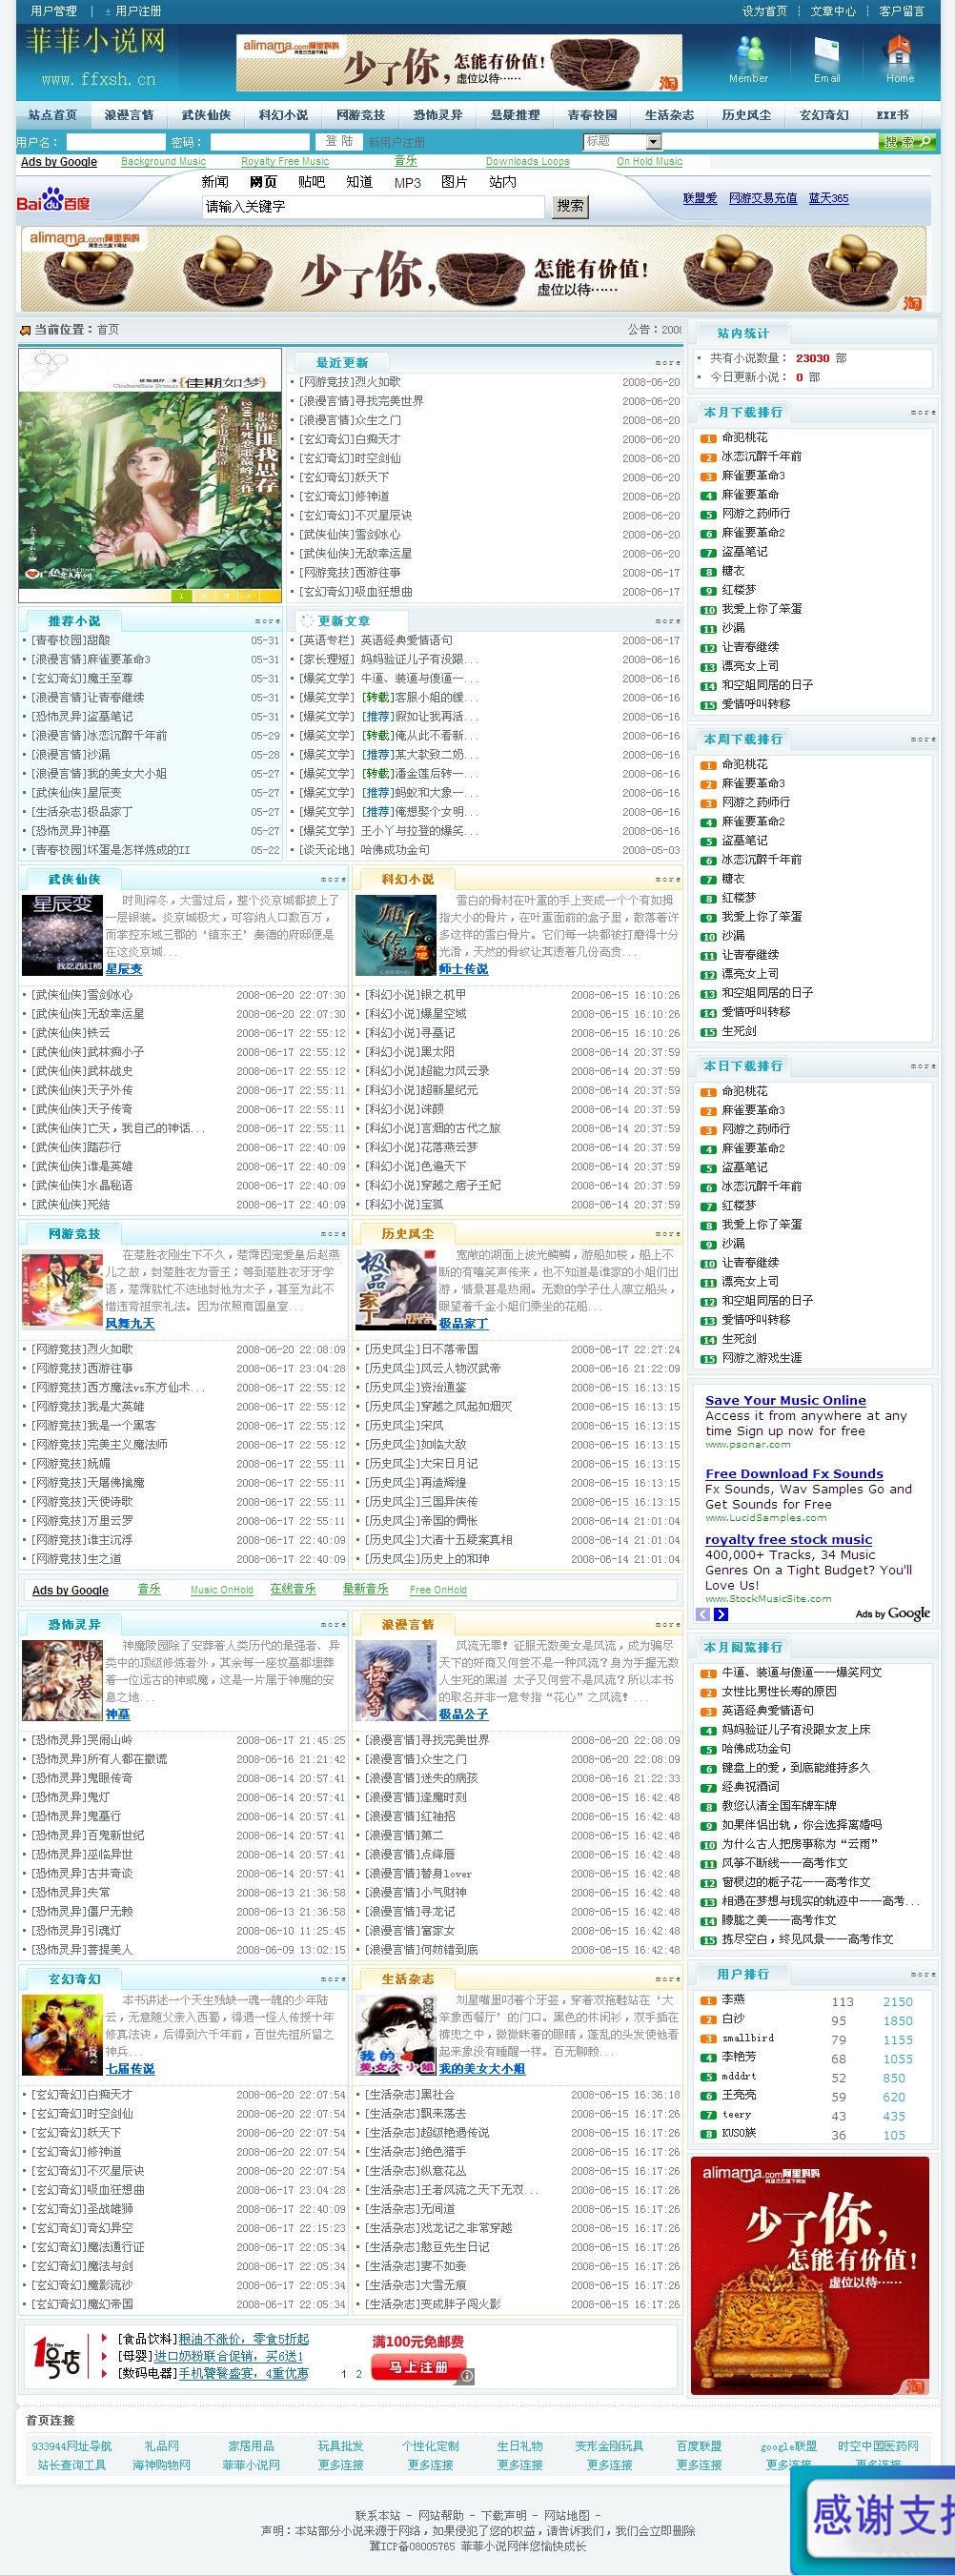Screen dimensions: 955x2576
Task: Open more icon beside 本月下载排行 heading
Action: pos(922,412)
